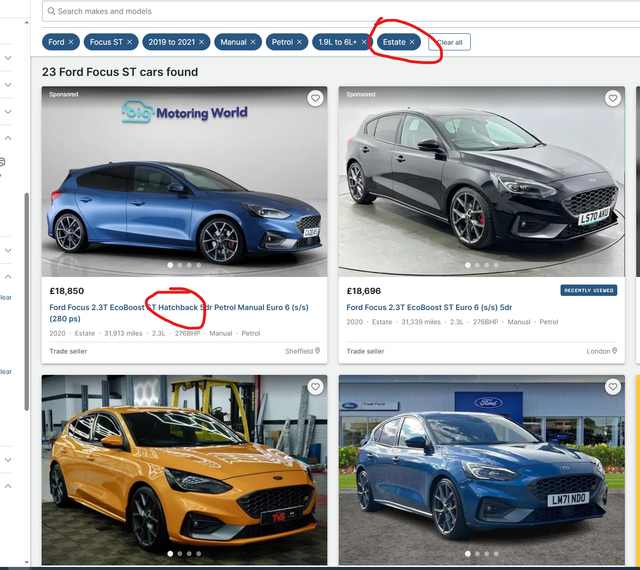Select second image dot on LM71 NDO Focus
The height and width of the screenshot is (570, 640).
click(477, 554)
